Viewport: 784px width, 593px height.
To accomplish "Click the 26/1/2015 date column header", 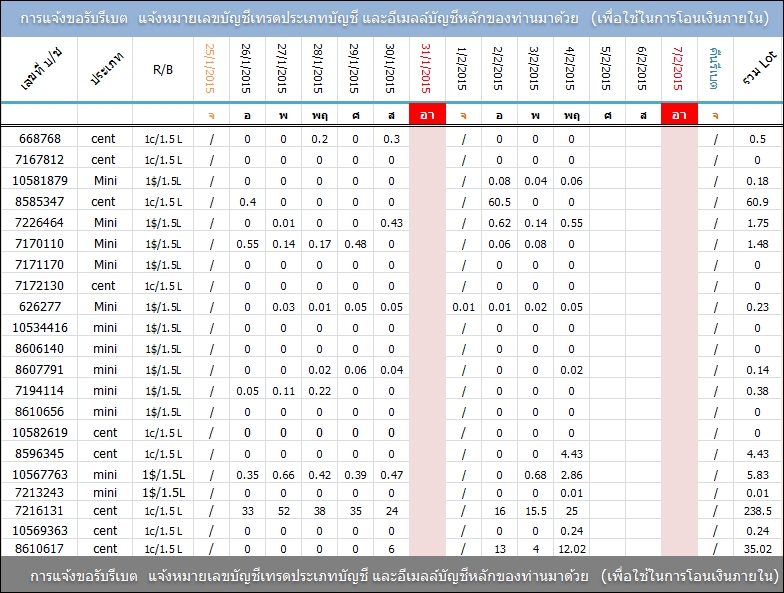I will pos(246,68).
